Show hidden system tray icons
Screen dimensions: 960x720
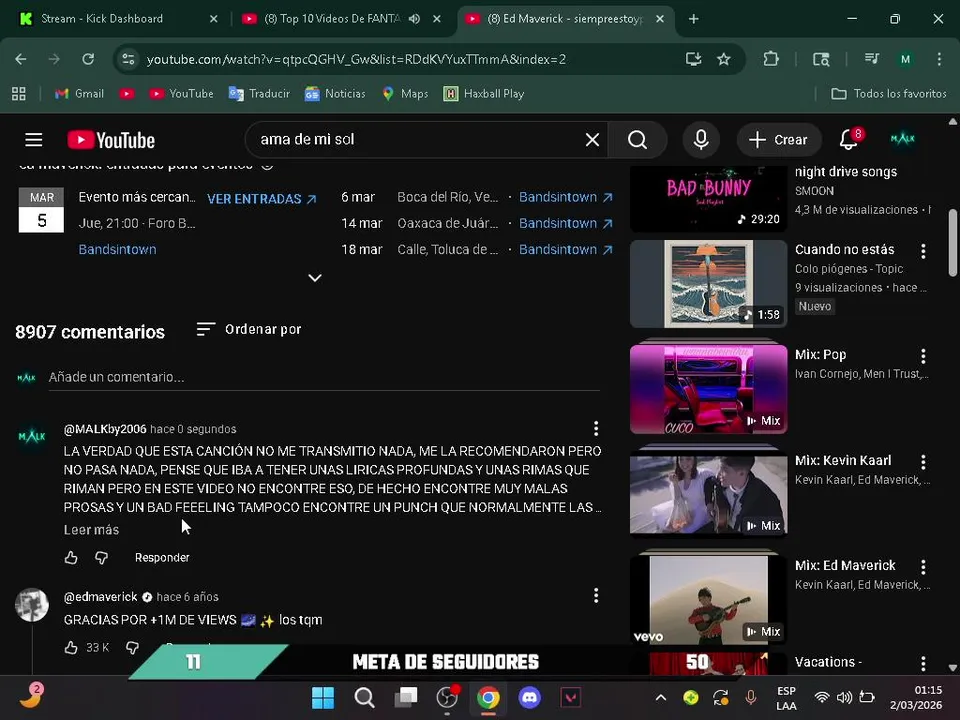click(661, 697)
